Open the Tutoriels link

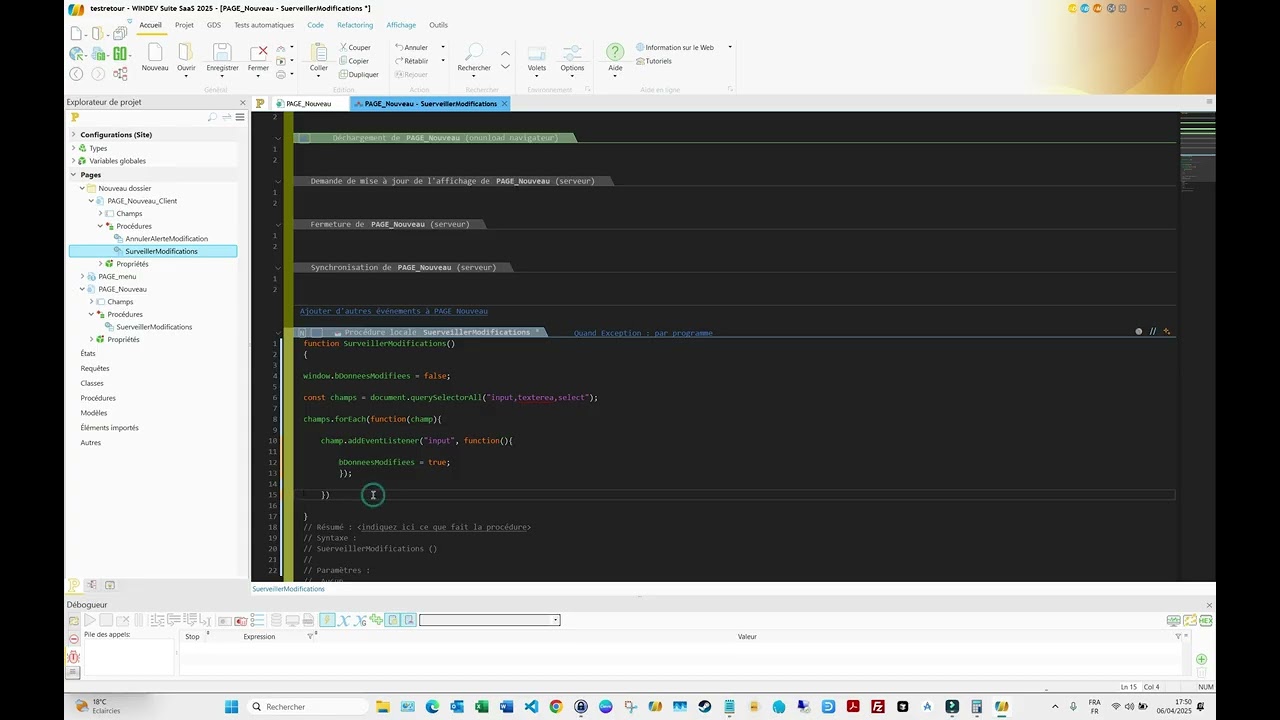click(x=653, y=61)
